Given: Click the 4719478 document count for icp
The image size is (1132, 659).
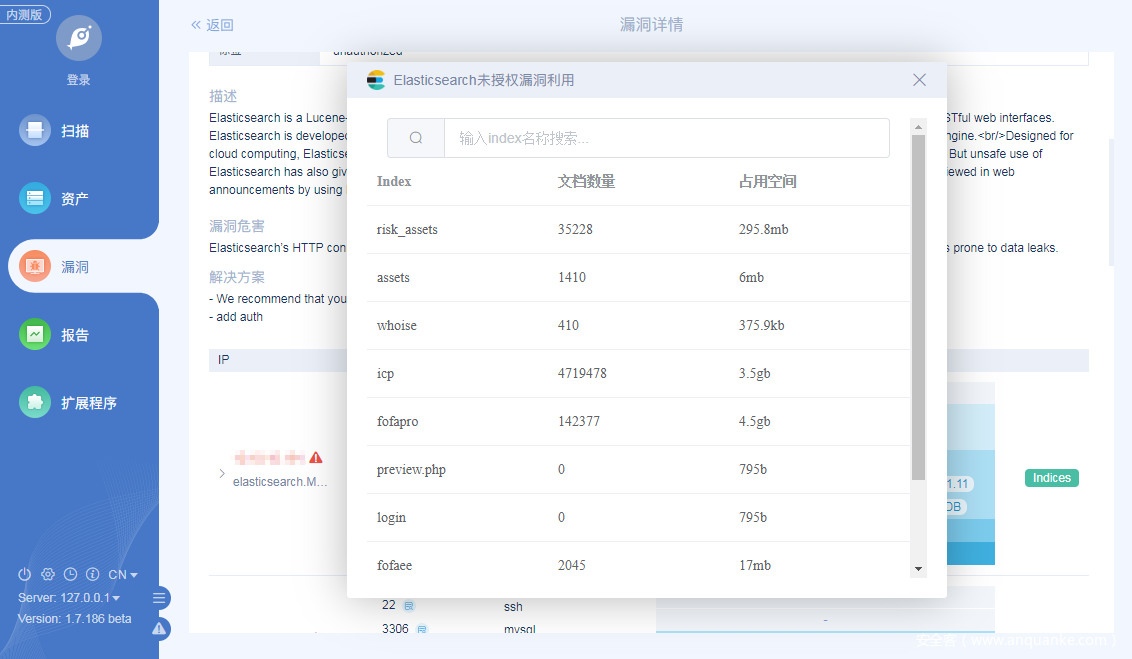Looking at the screenshot, I should pos(582,373).
